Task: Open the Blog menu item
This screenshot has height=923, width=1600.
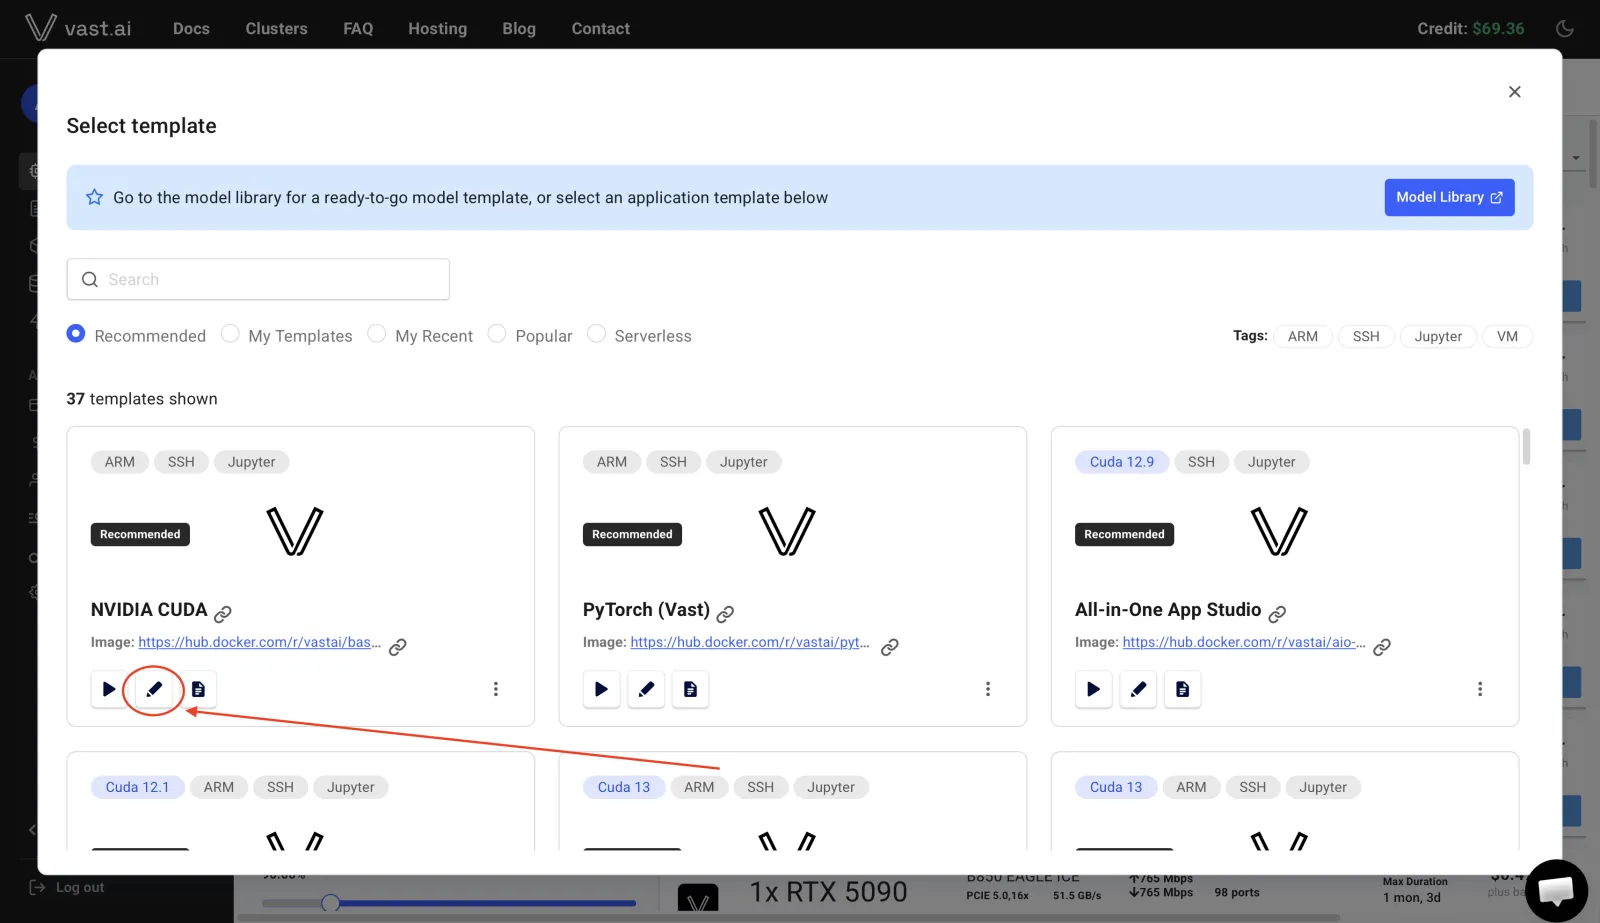Action: [x=519, y=29]
